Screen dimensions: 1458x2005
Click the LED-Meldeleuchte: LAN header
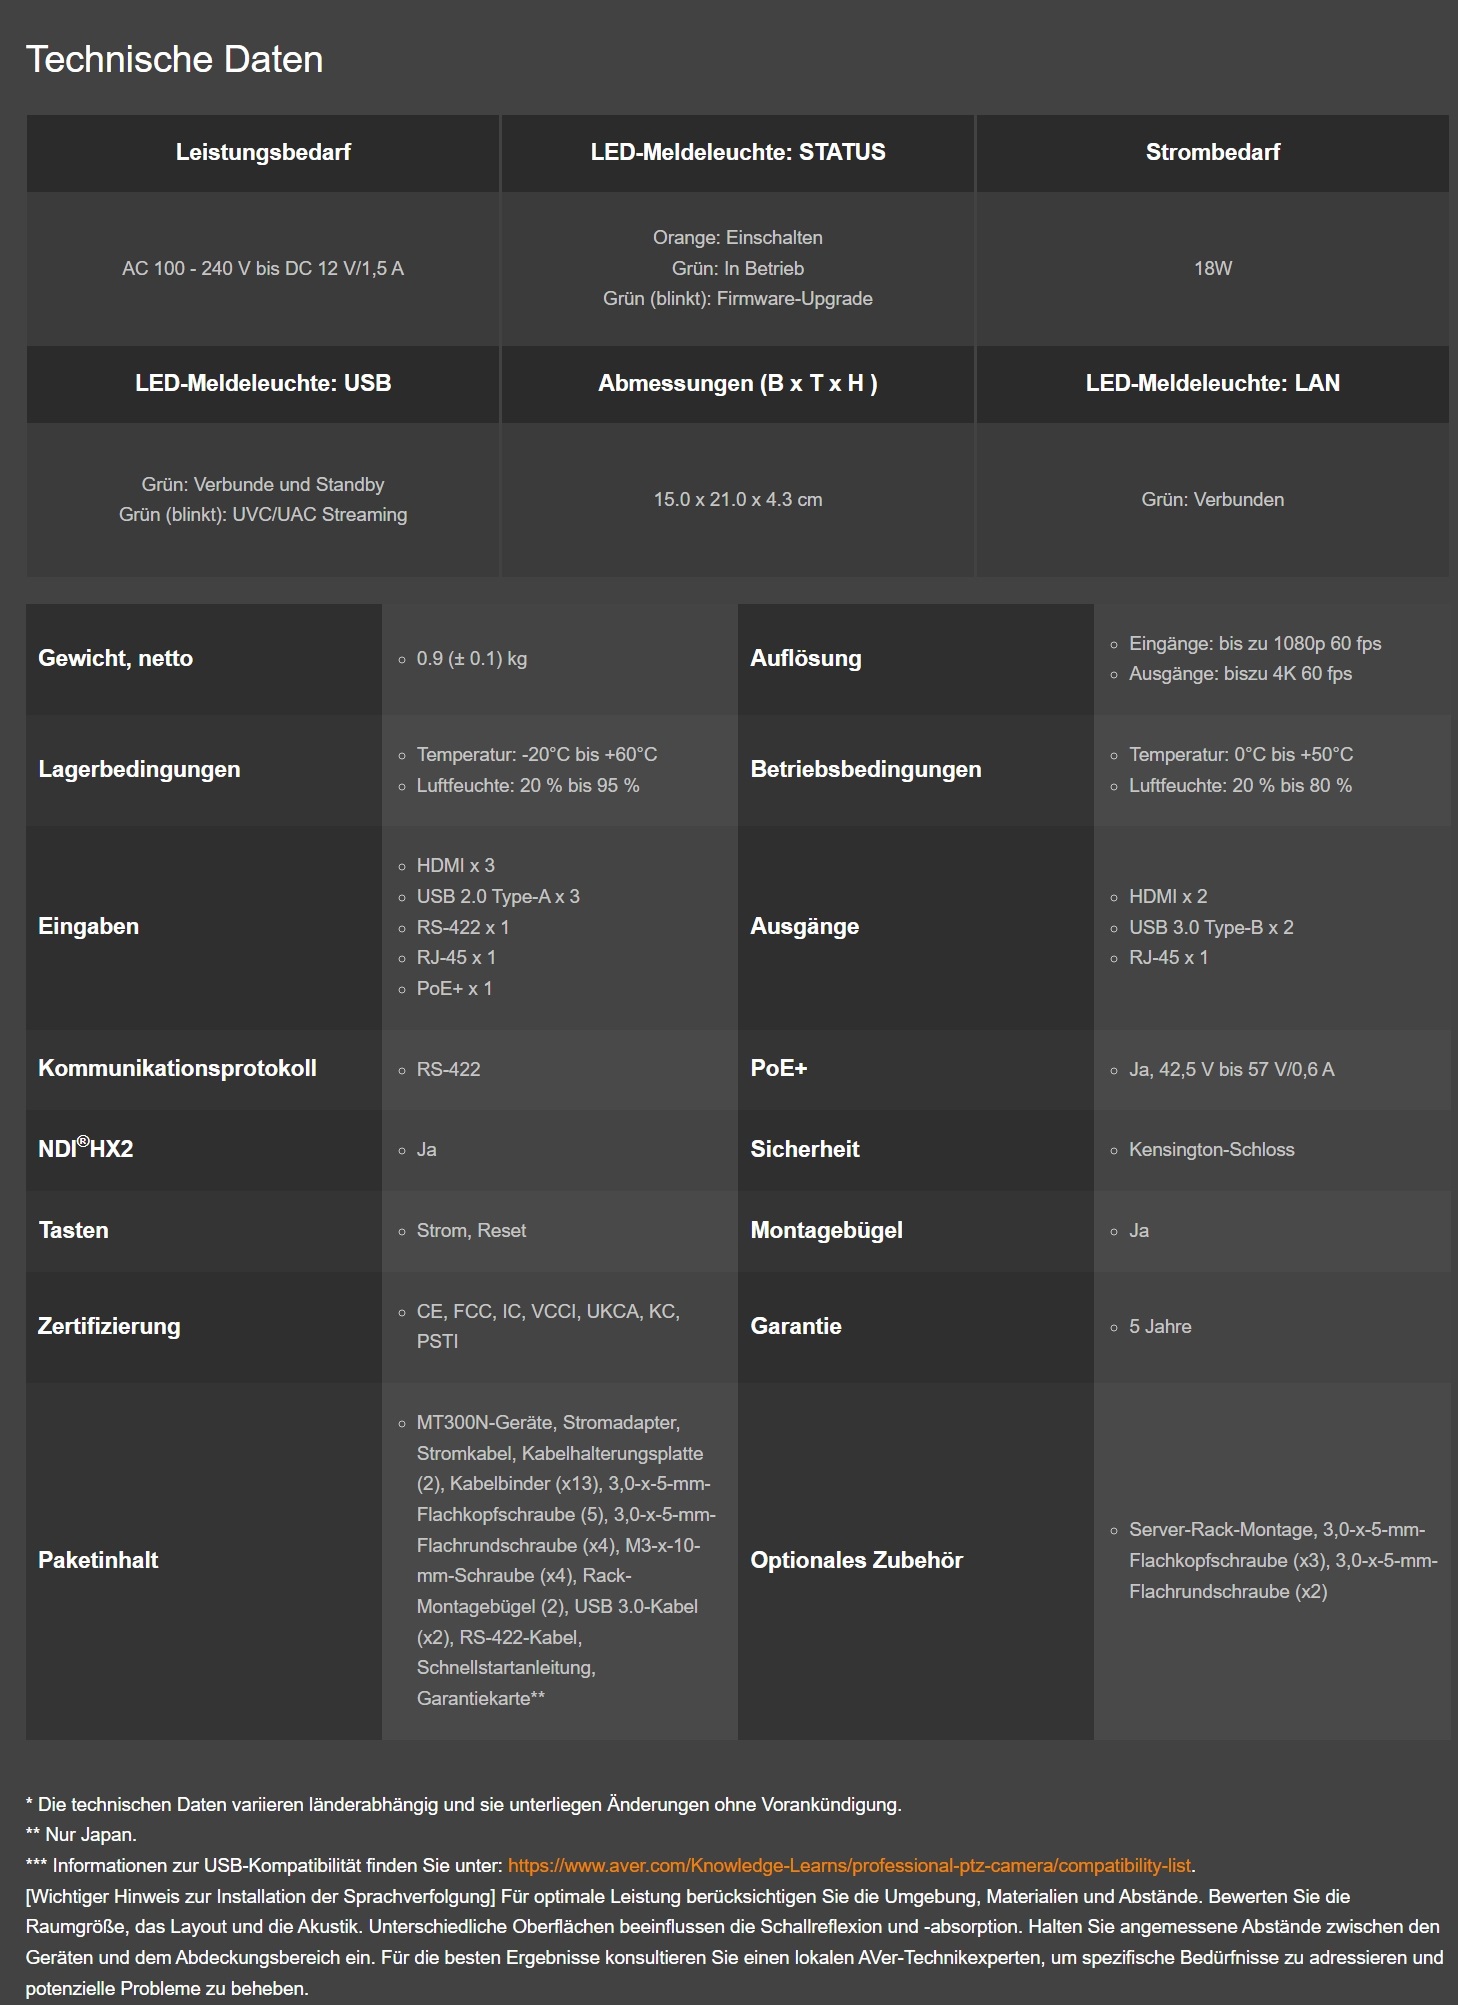(x=1212, y=383)
